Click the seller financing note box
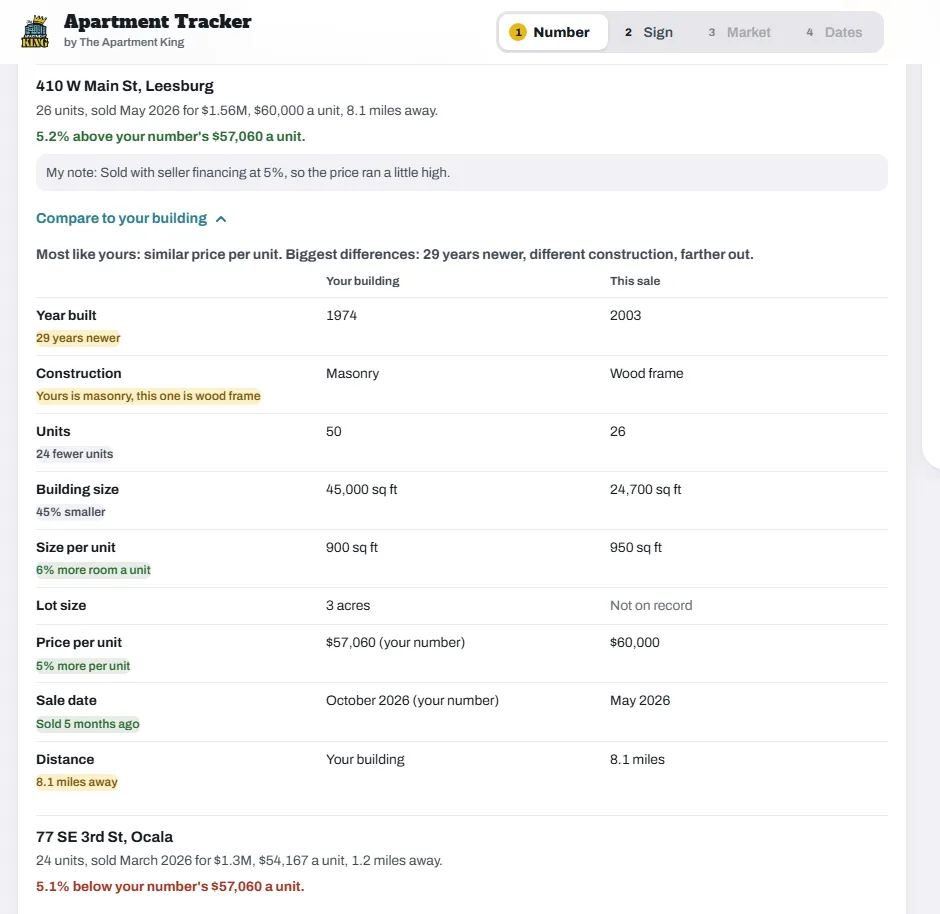Screen dimensions: 940x914 point(462,173)
